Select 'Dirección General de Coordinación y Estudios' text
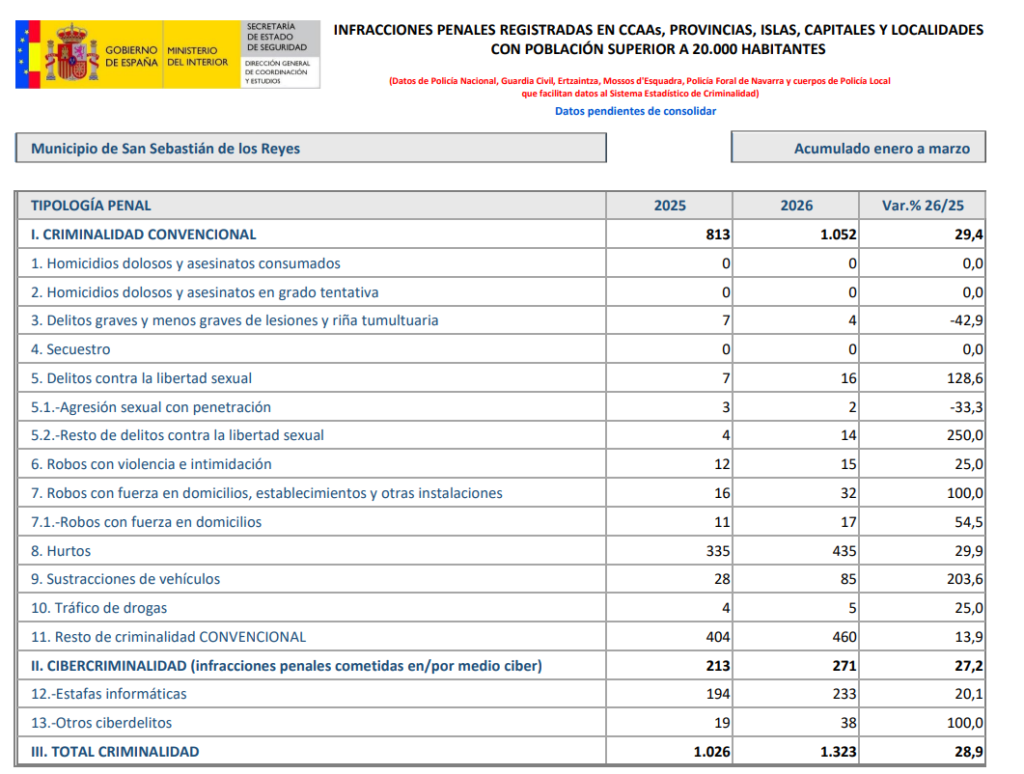Screen dimensions: 1024x774 (x=278, y=72)
